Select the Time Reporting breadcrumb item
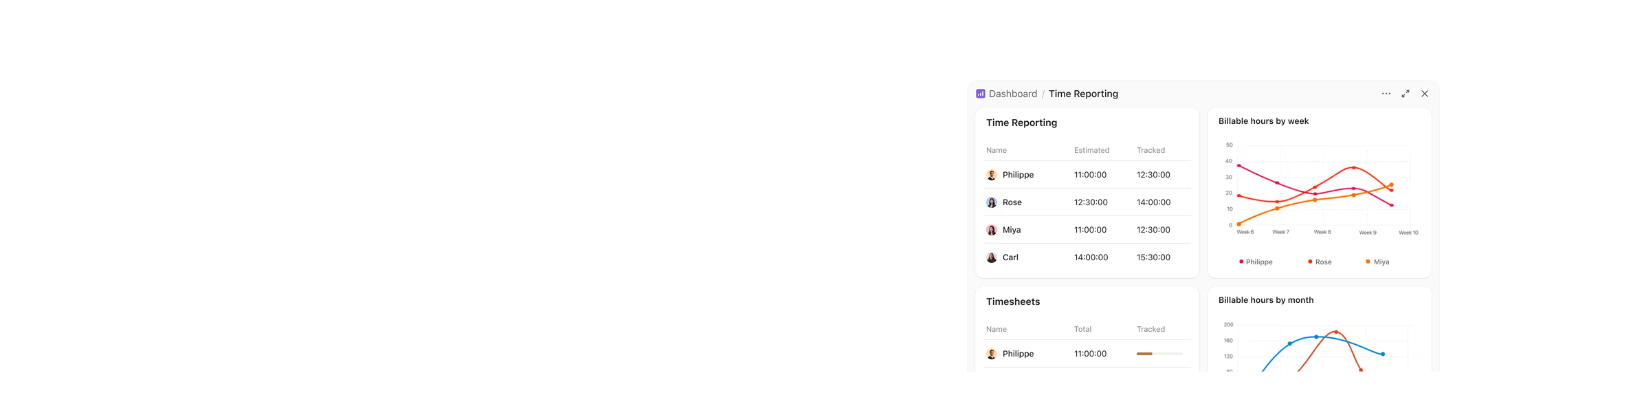The width and height of the screenshot is (1650, 413). pyautogui.click(x=1083, y=94)
